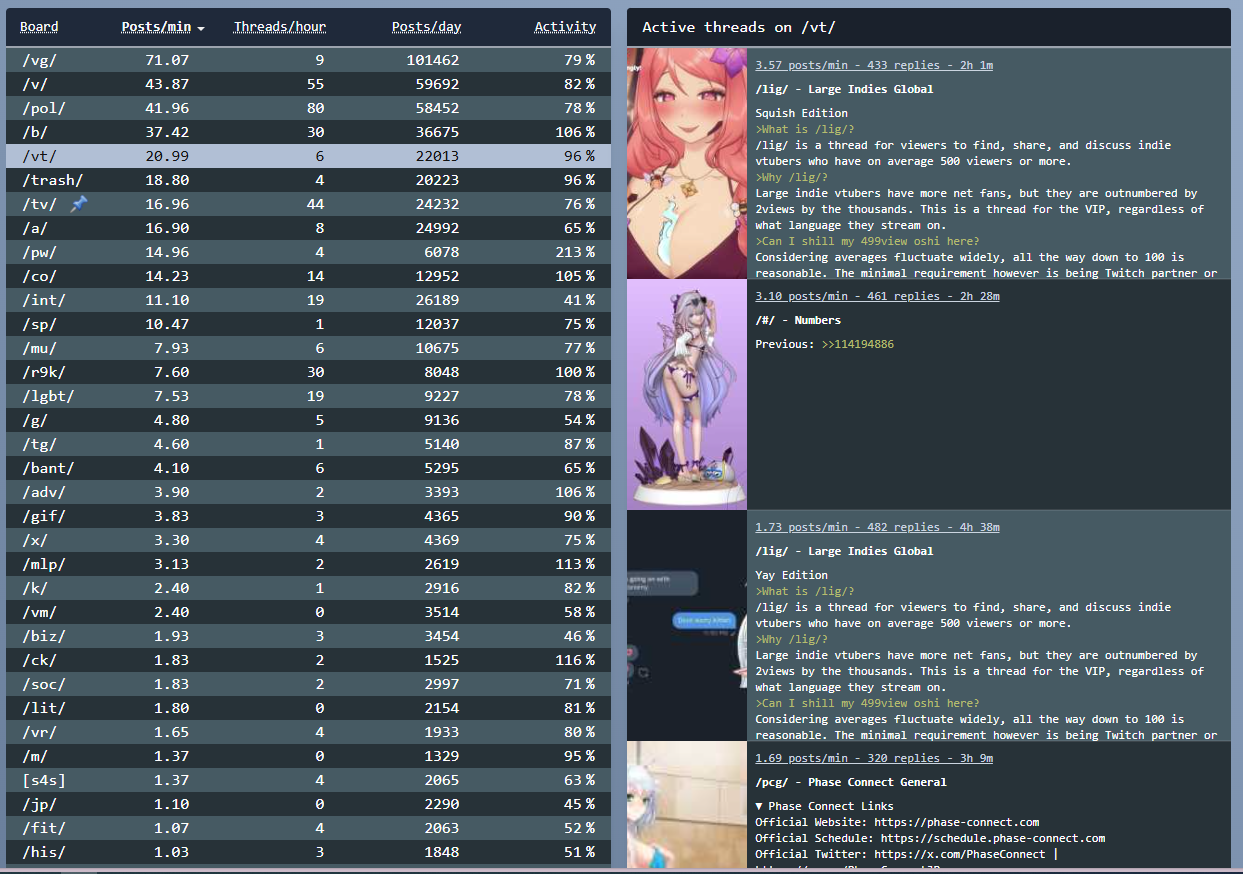Sort by the Posts/day column header
1243x874 pixels.
[425, 27]
